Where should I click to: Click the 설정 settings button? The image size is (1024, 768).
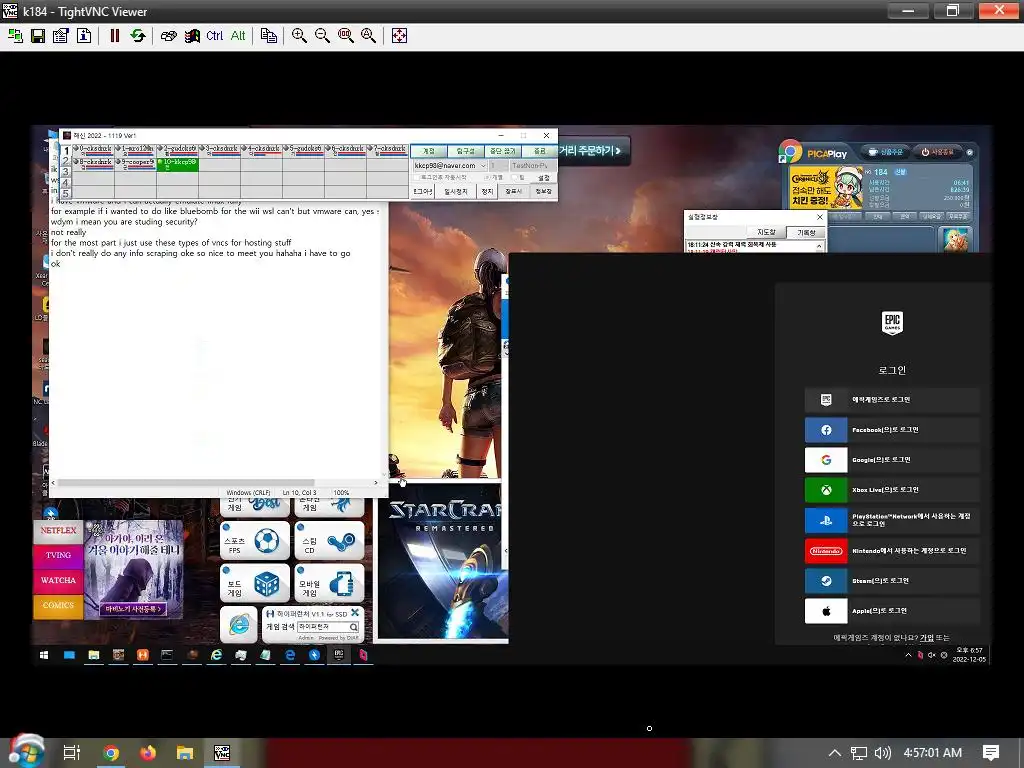pyautogui.click(x=543, y=178)
